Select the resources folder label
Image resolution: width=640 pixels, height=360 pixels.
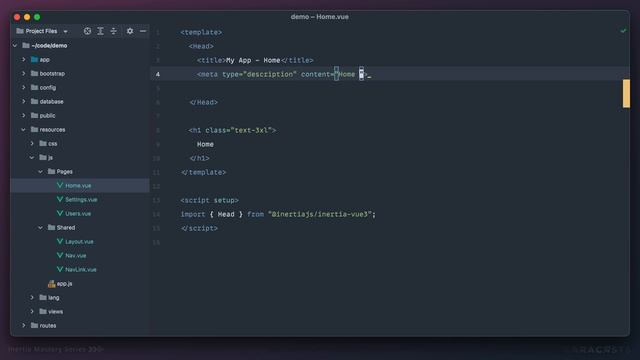click(52, 129)
